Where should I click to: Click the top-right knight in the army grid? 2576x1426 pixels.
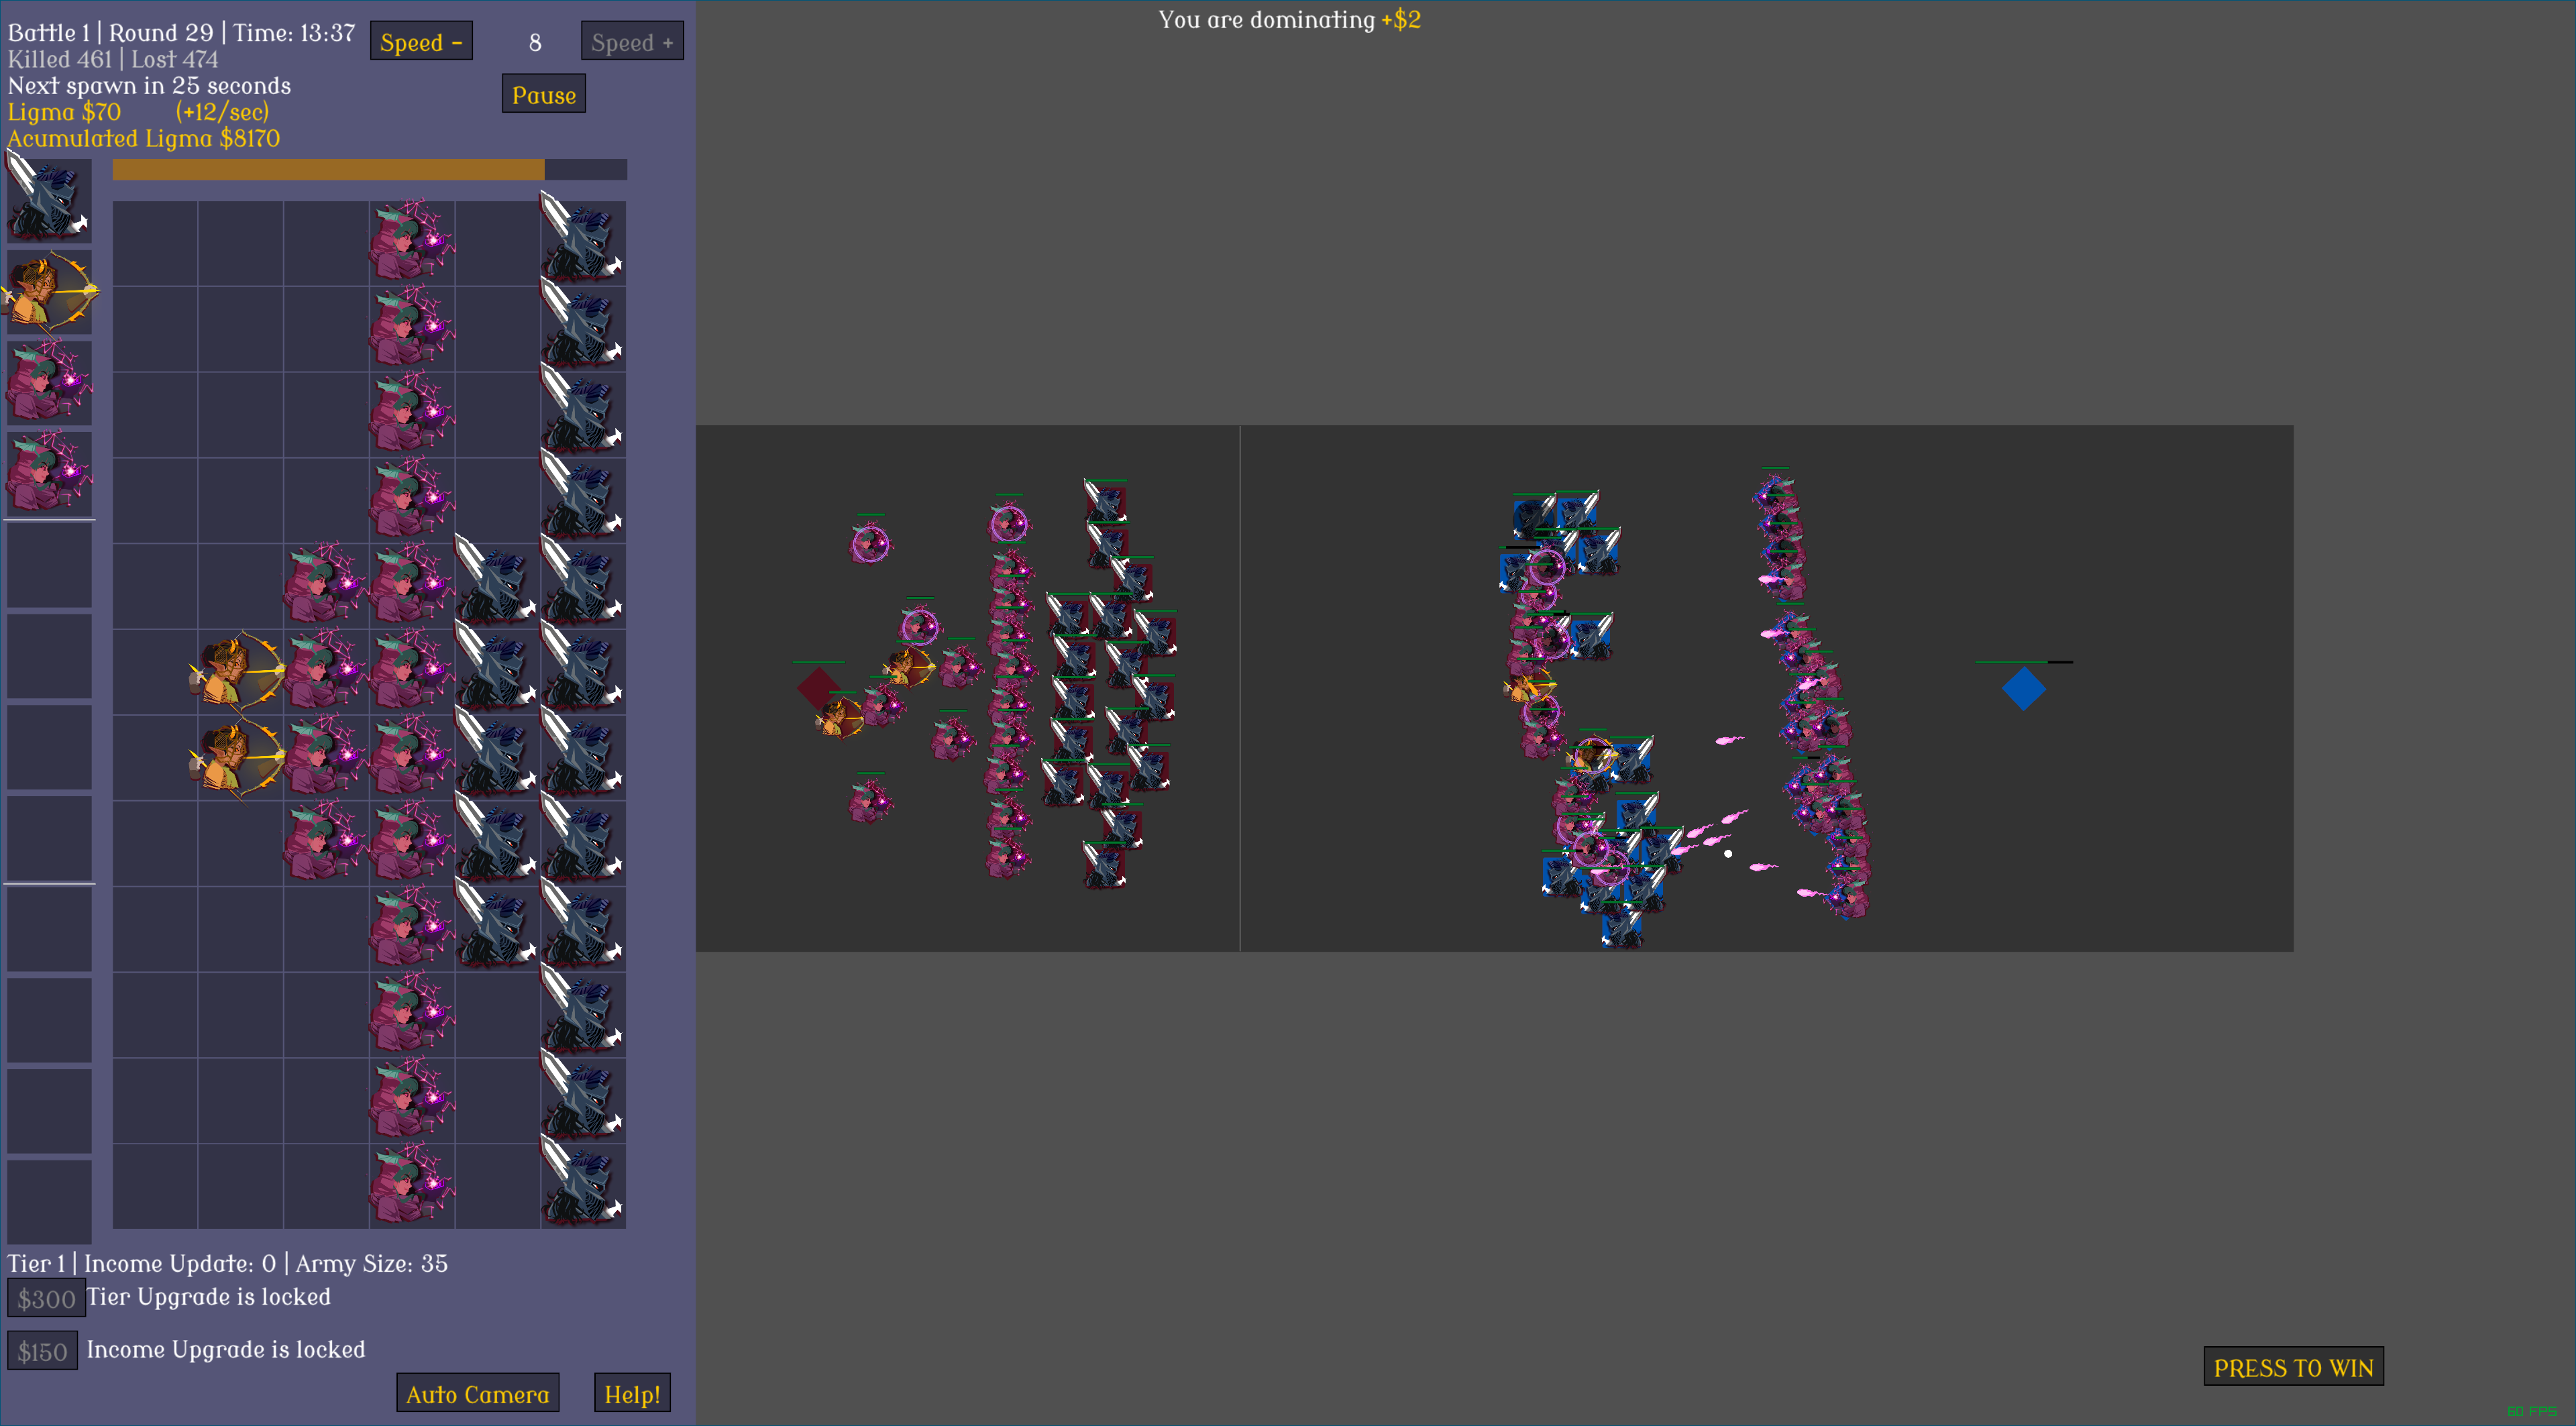[583, 243]
